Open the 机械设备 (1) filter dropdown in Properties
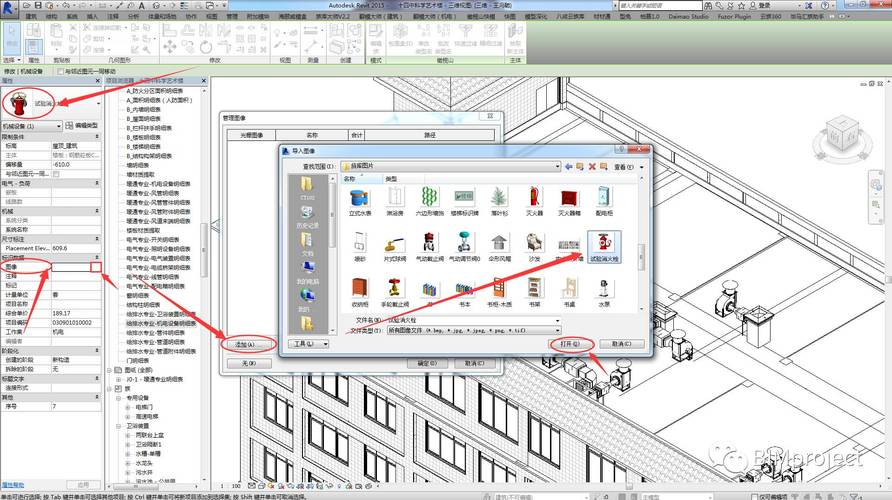This screenshot has width=892, height=500. 31,126
